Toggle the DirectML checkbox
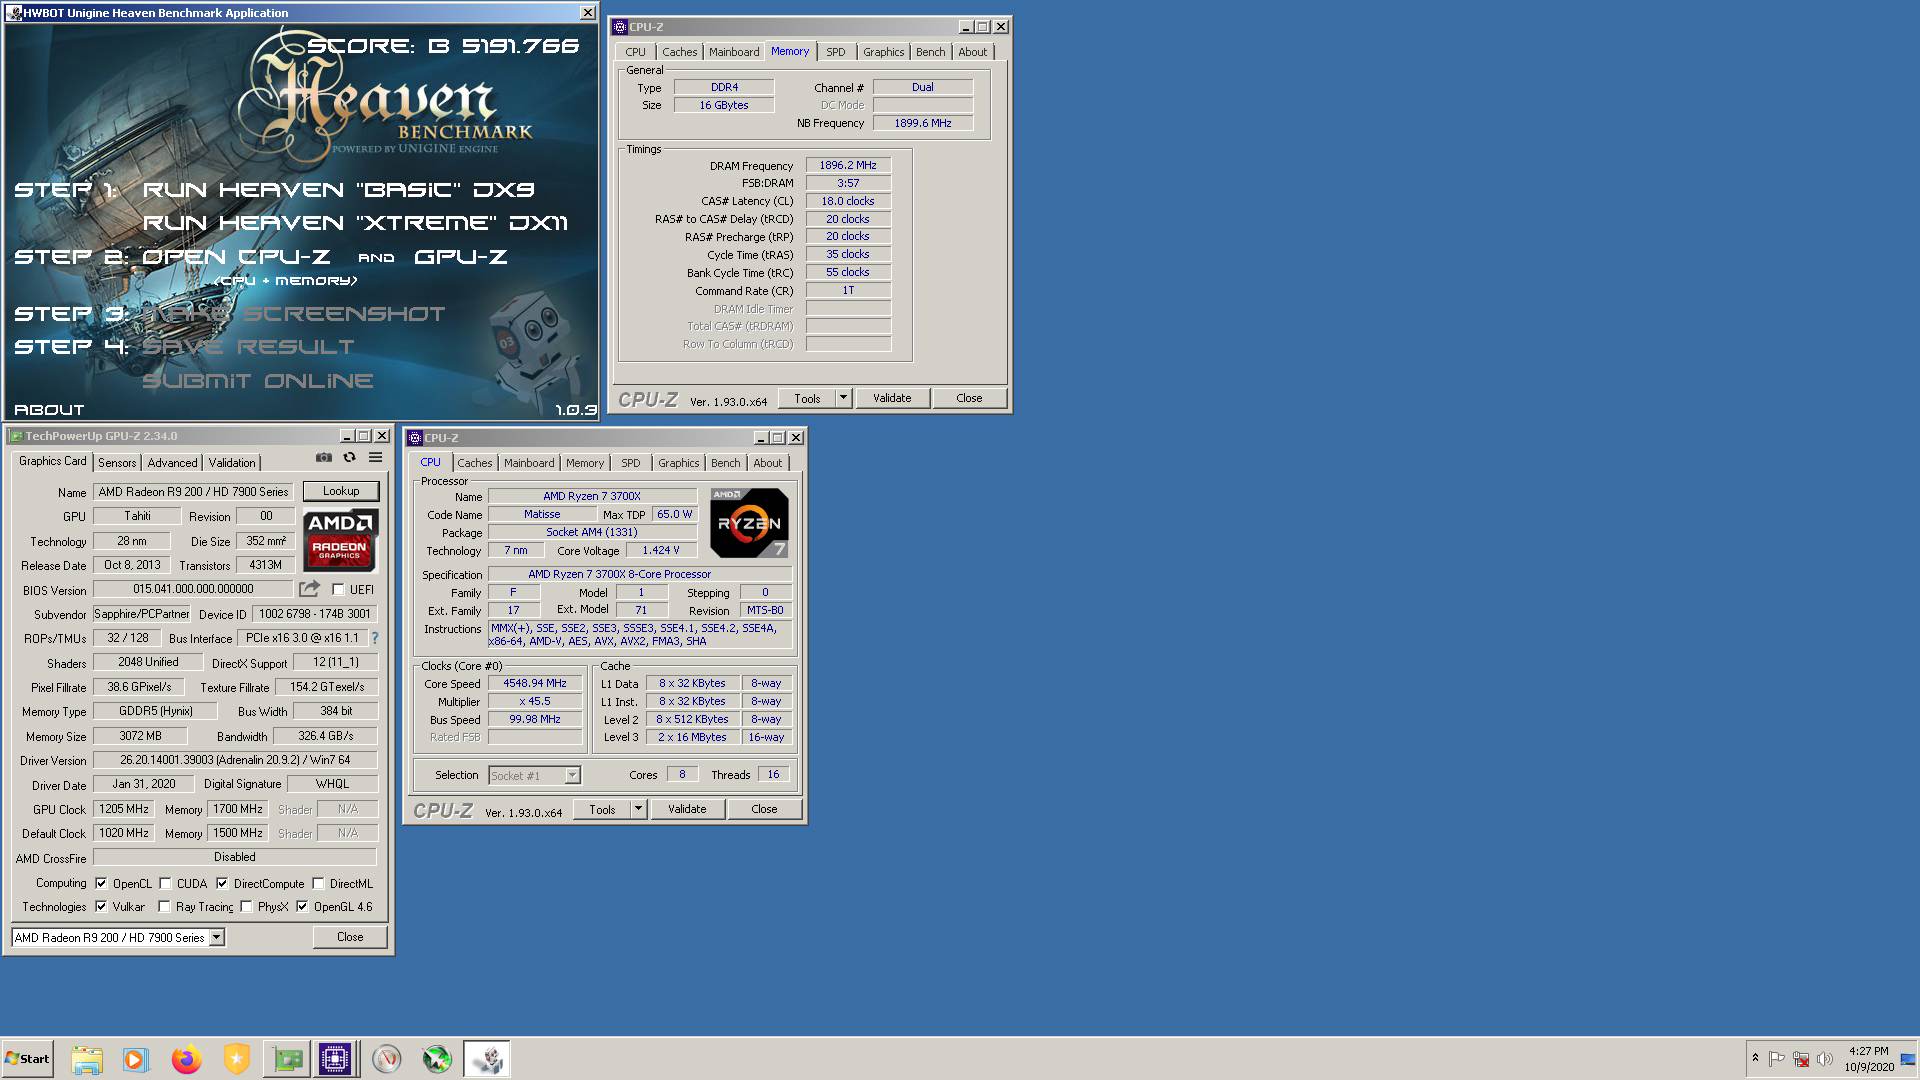The height and width of the screenshot is (1080, 1920). pyautogui.click(x=318, y=884)
